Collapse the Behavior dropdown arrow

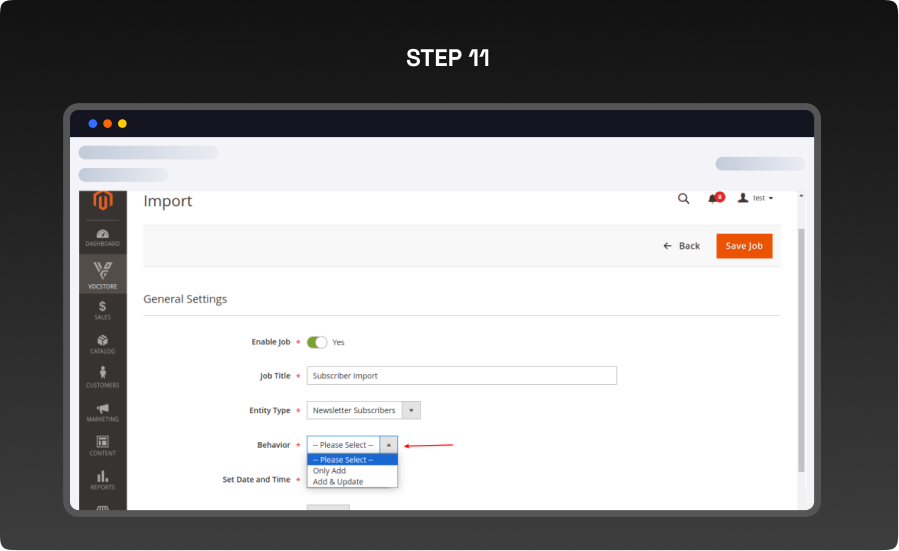pyautogui.click(x=389, y=445)
